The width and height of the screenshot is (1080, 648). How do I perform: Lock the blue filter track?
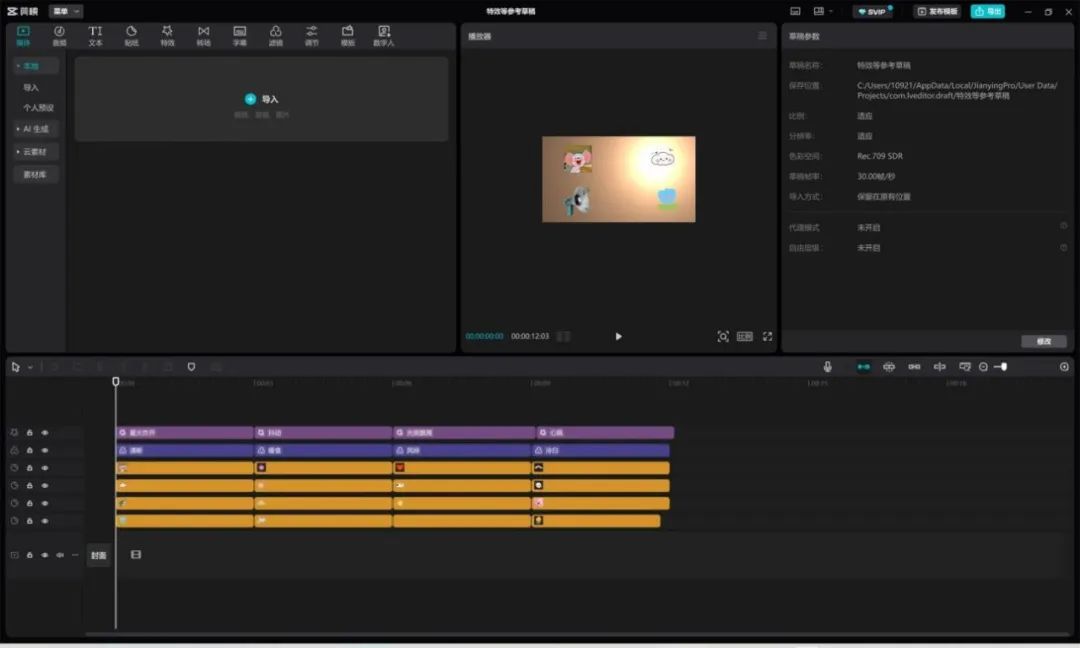[x=30, y=450]
